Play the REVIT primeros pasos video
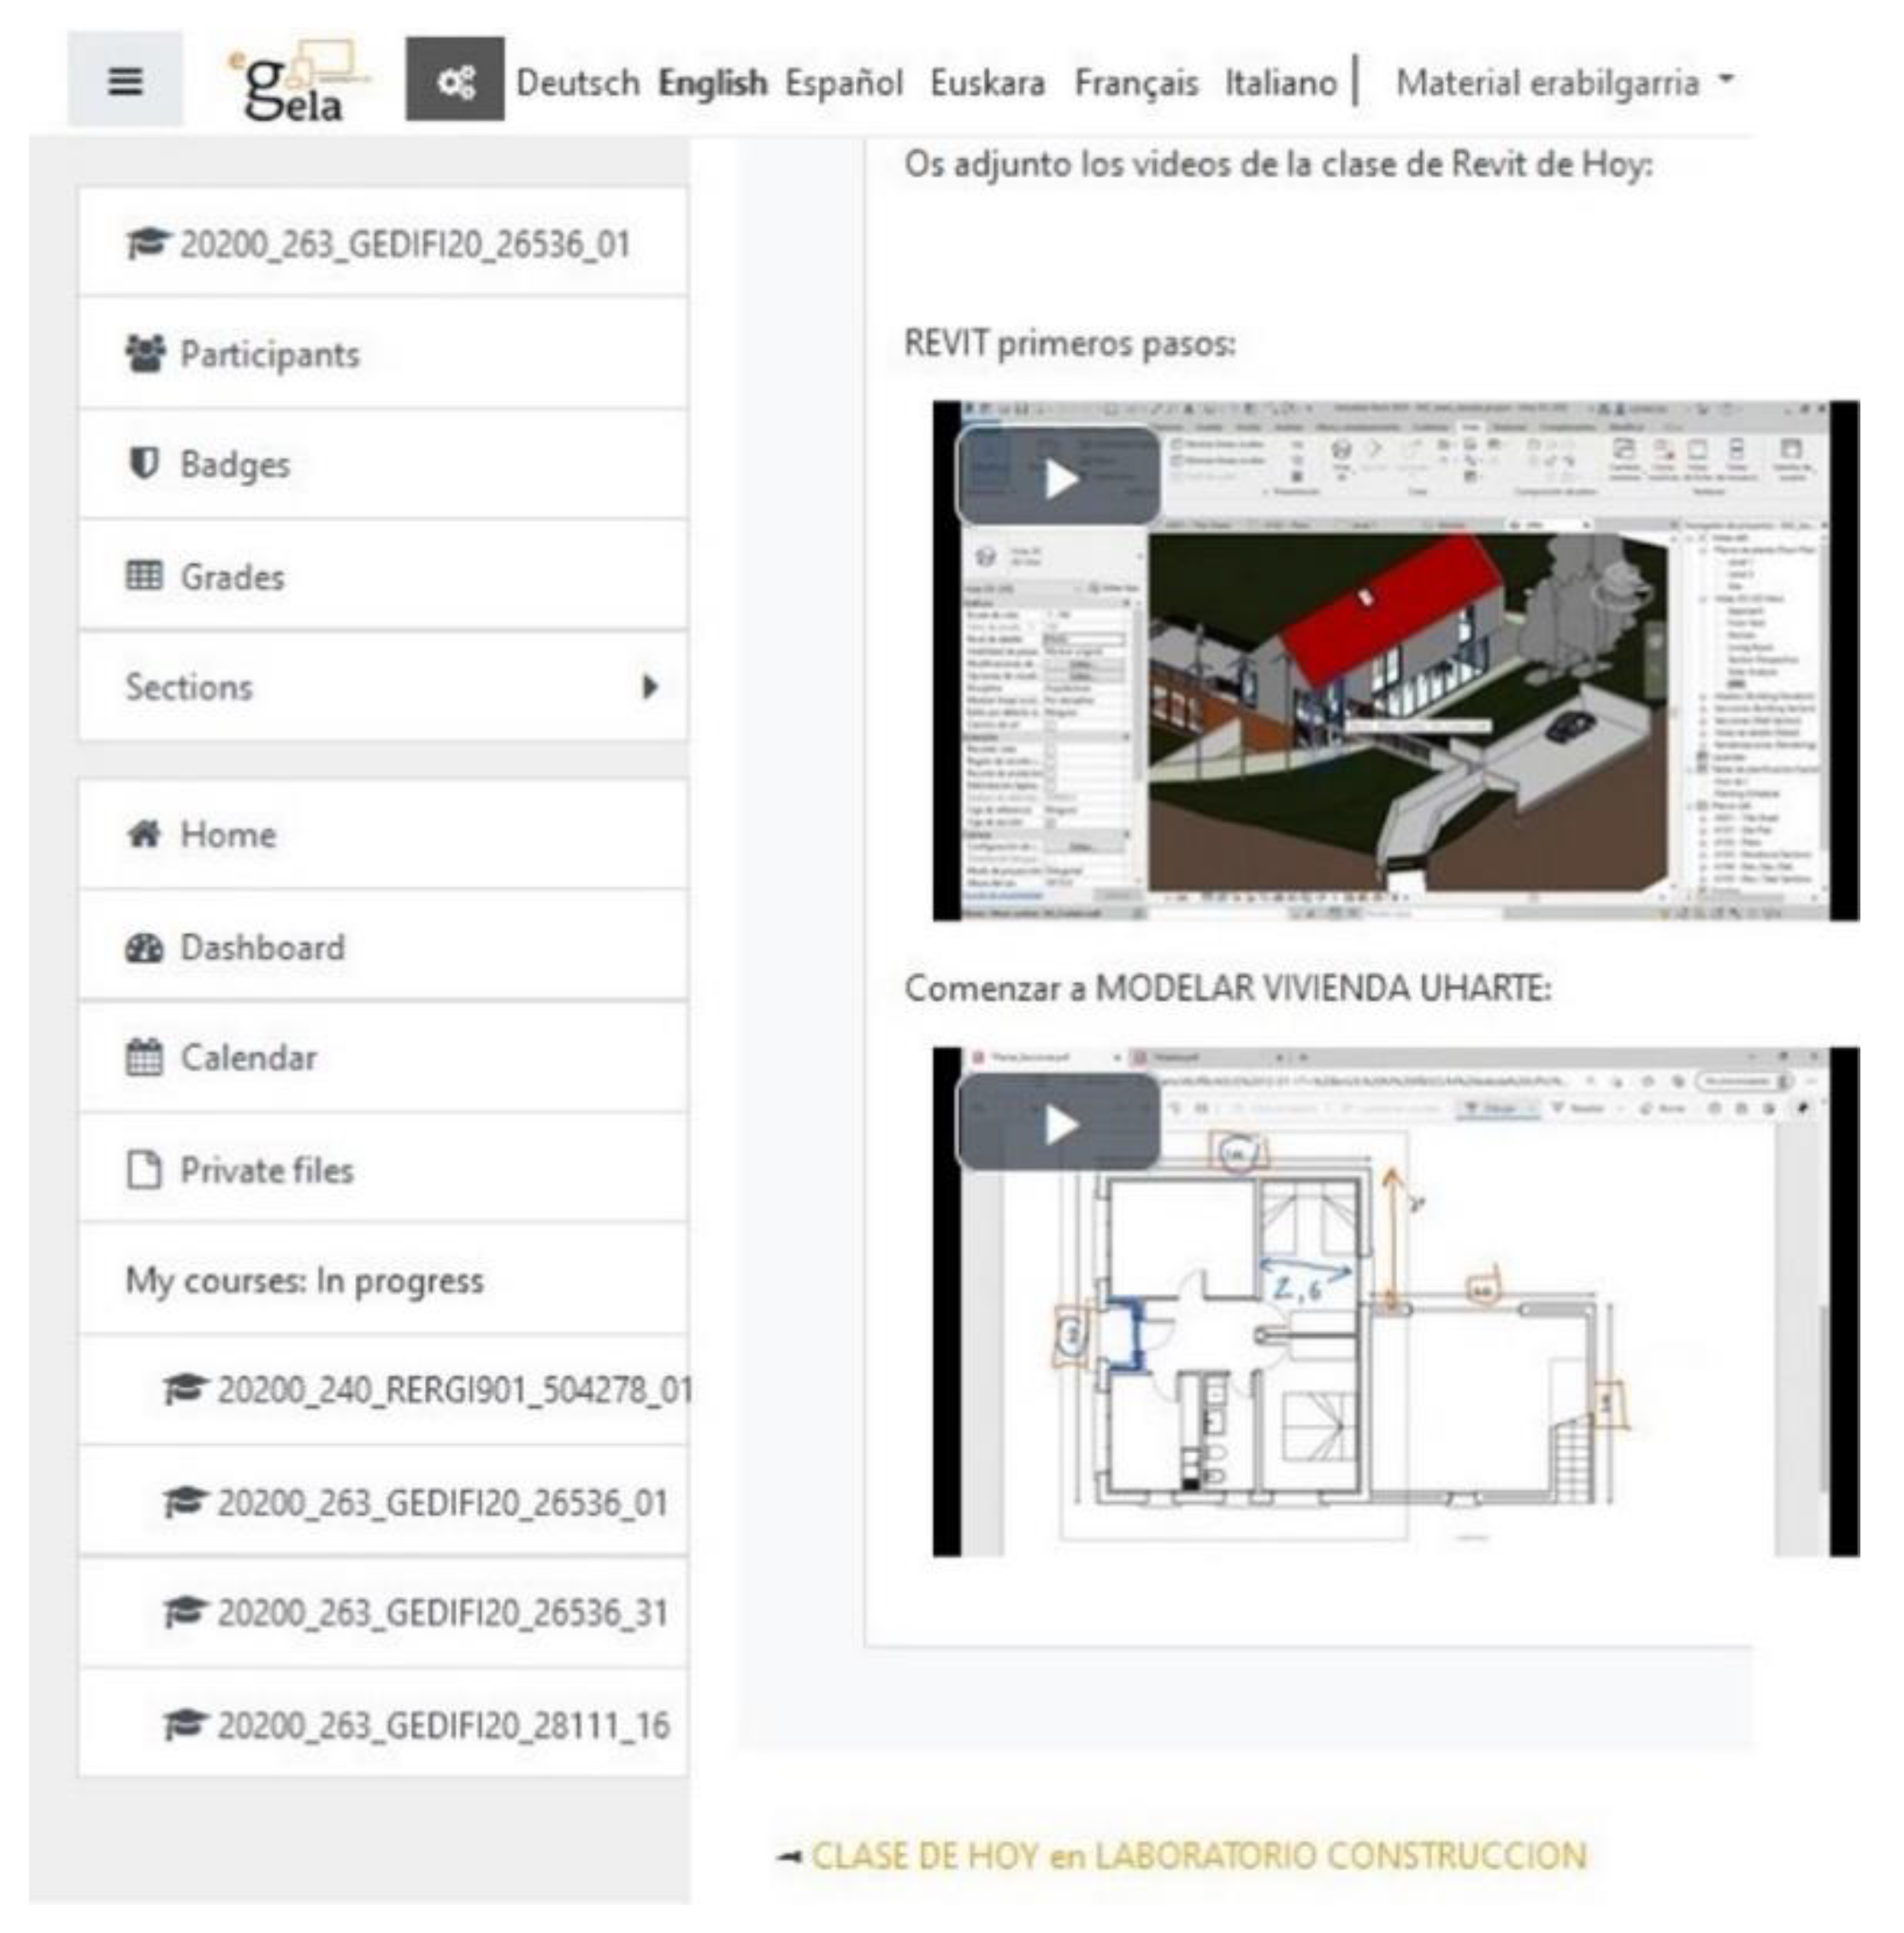Screen dimensions: 1904x1933 pos(1059,479)
